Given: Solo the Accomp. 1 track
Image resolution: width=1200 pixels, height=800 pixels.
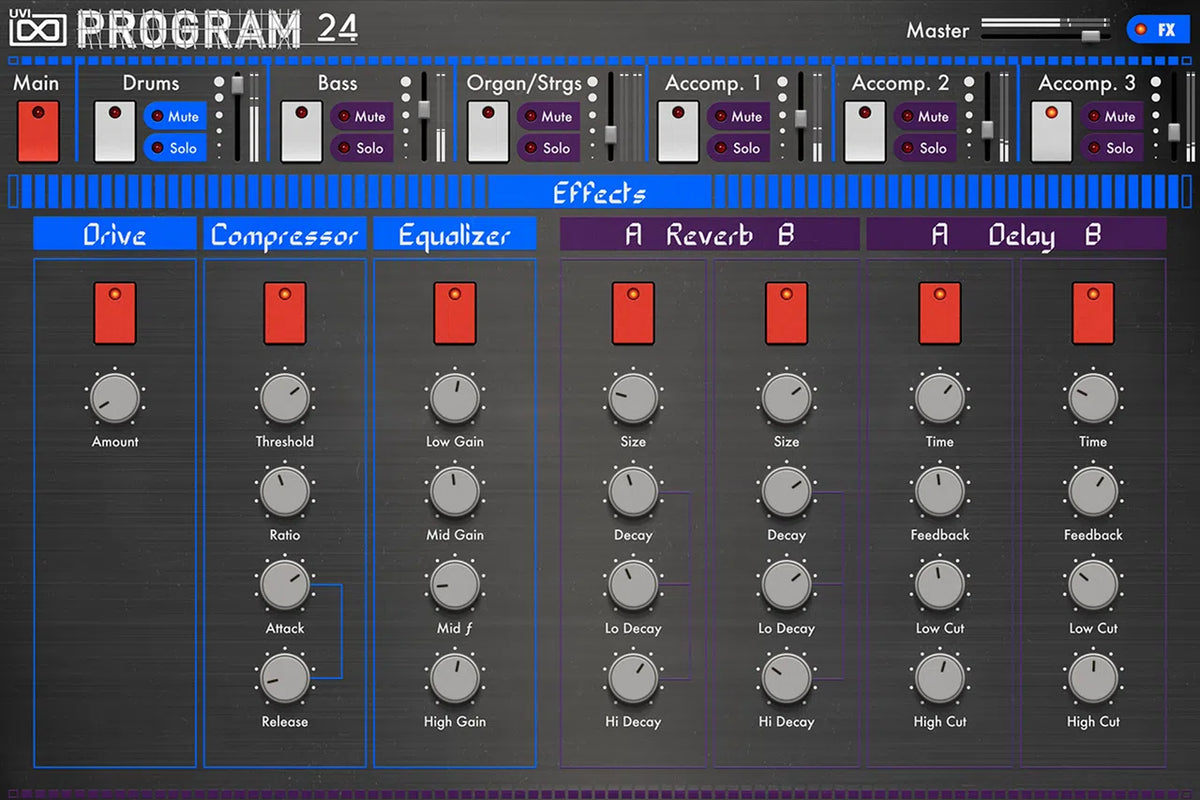Looking at the screenshot, I should (x=738, y=148).
